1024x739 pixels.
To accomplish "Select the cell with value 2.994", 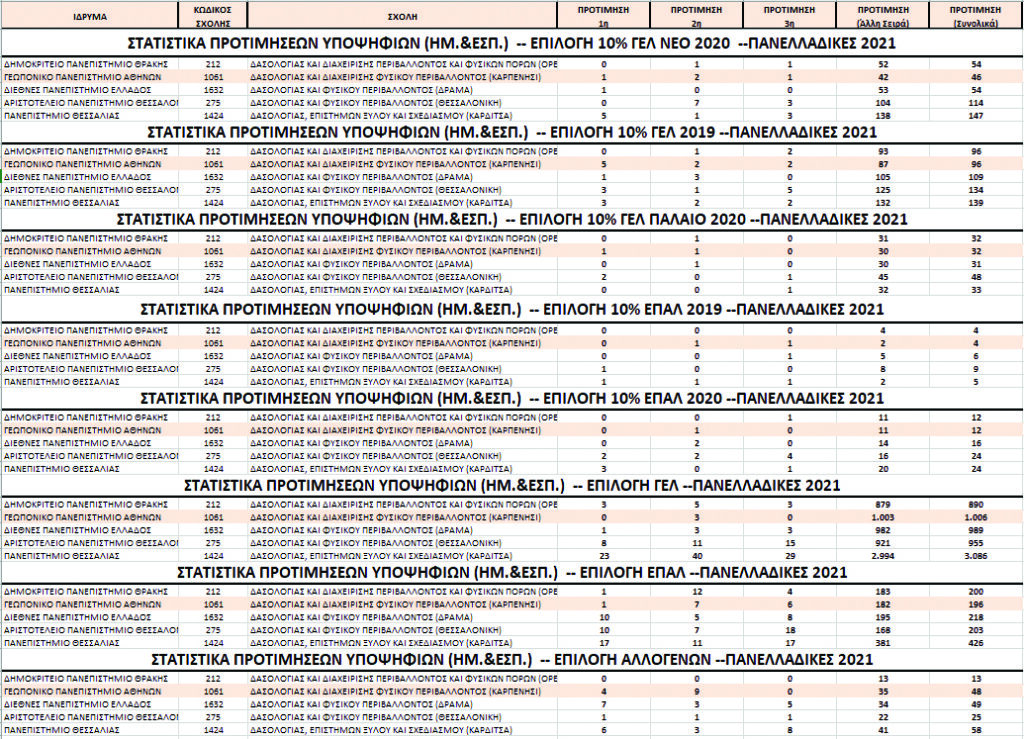I will click(882, 553).
